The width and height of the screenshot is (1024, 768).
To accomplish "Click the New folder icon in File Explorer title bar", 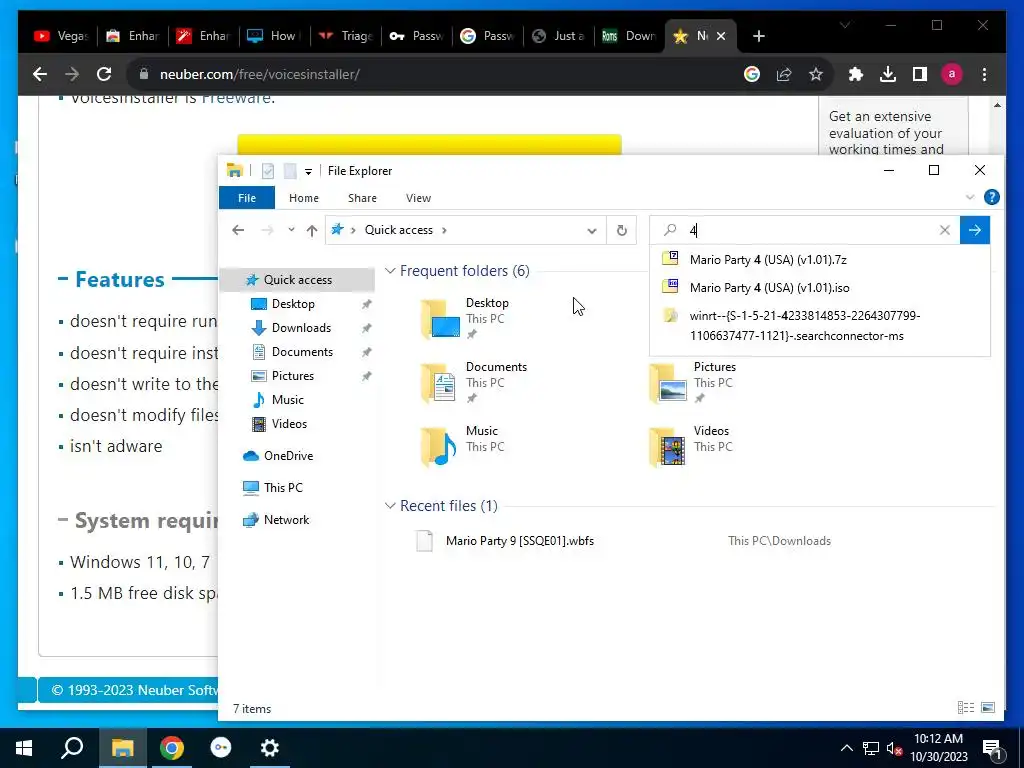I will (290, 171).
